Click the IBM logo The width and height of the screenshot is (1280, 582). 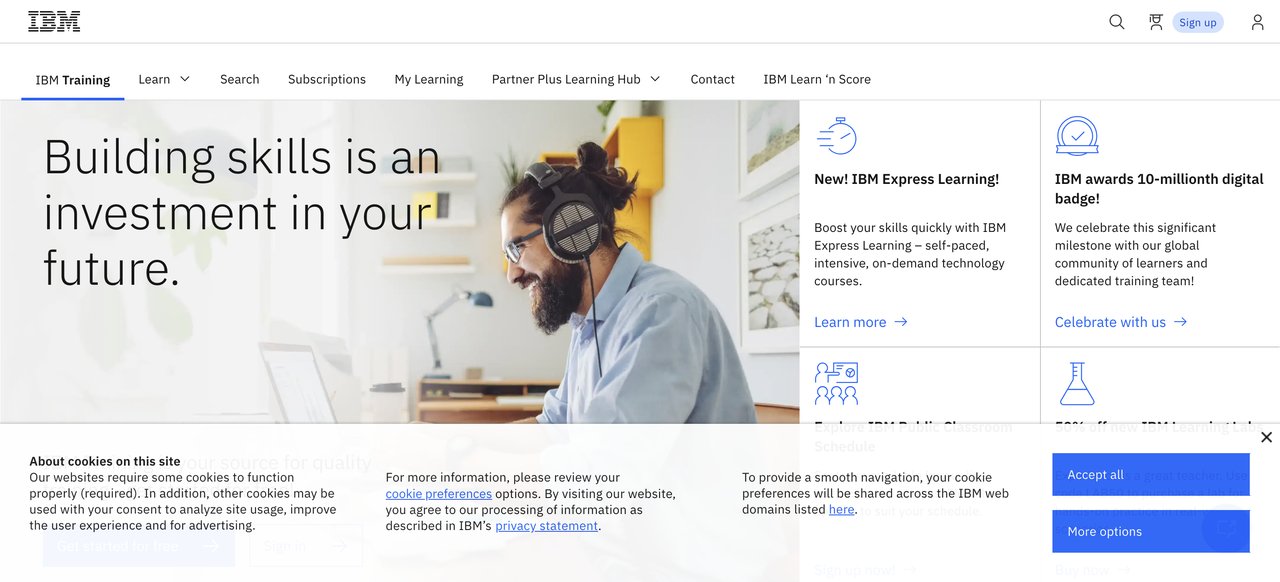(54, 21)
